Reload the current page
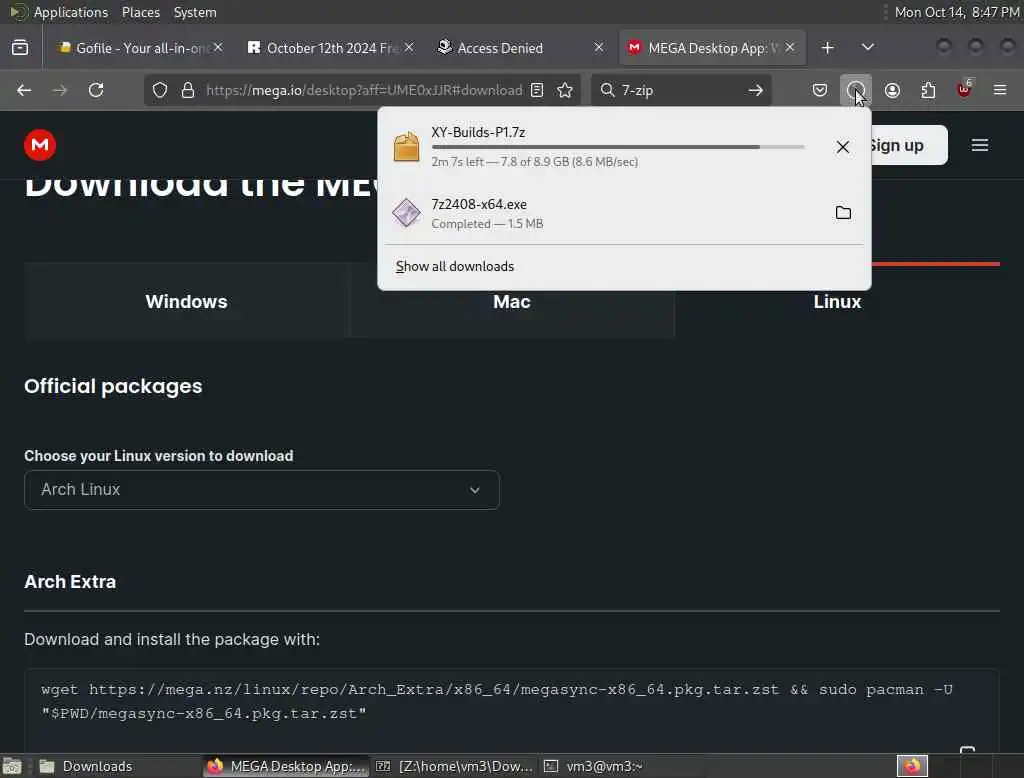Screen dimensions: 1024x778 point(96,90)
